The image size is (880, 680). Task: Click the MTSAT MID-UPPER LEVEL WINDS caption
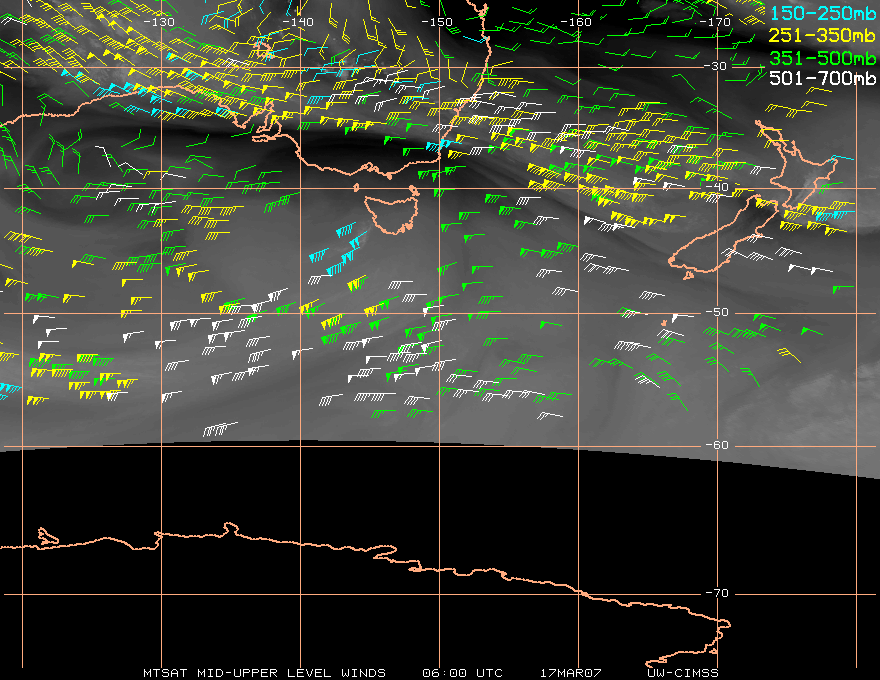(264, 673)
